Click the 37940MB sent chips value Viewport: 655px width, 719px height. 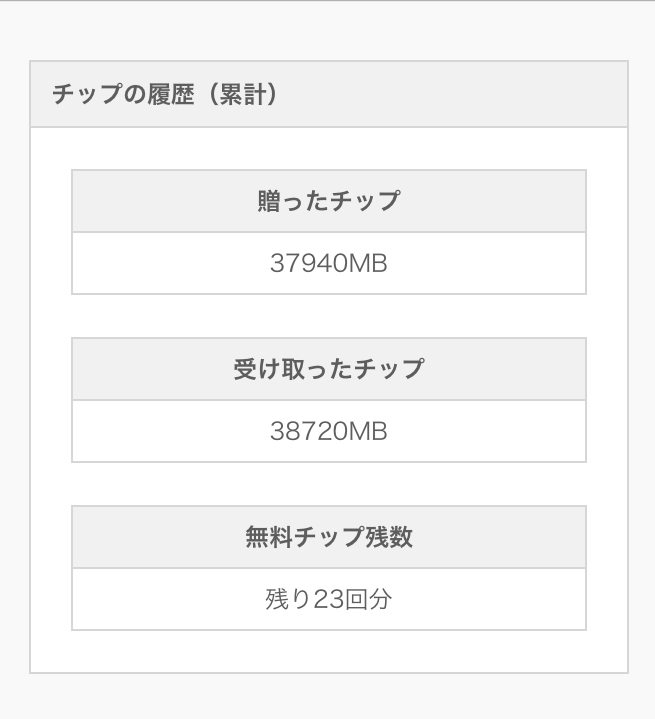tap(328, 264)
